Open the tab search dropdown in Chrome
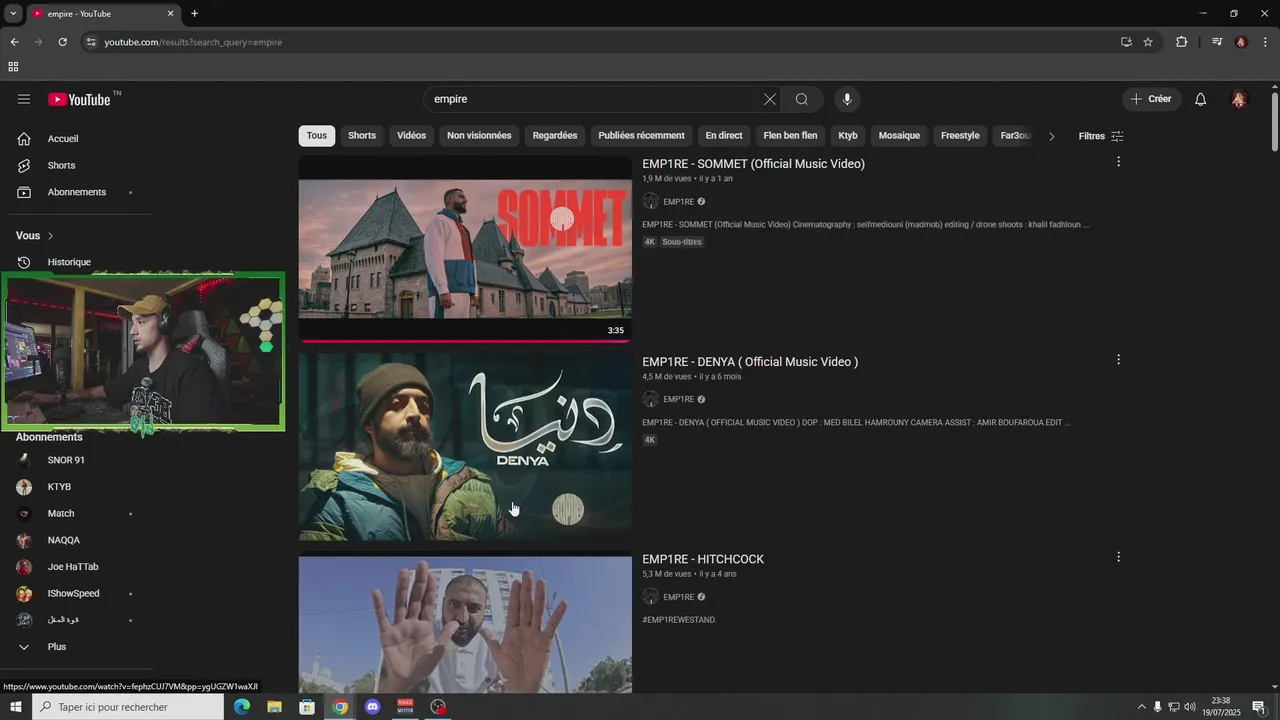1280x720 pixels. [x=13, y=14]
